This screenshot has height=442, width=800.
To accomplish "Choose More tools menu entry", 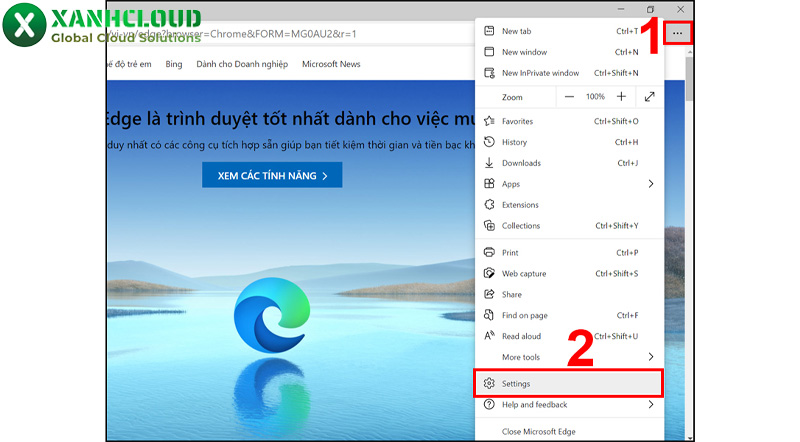I will point(569,357).
